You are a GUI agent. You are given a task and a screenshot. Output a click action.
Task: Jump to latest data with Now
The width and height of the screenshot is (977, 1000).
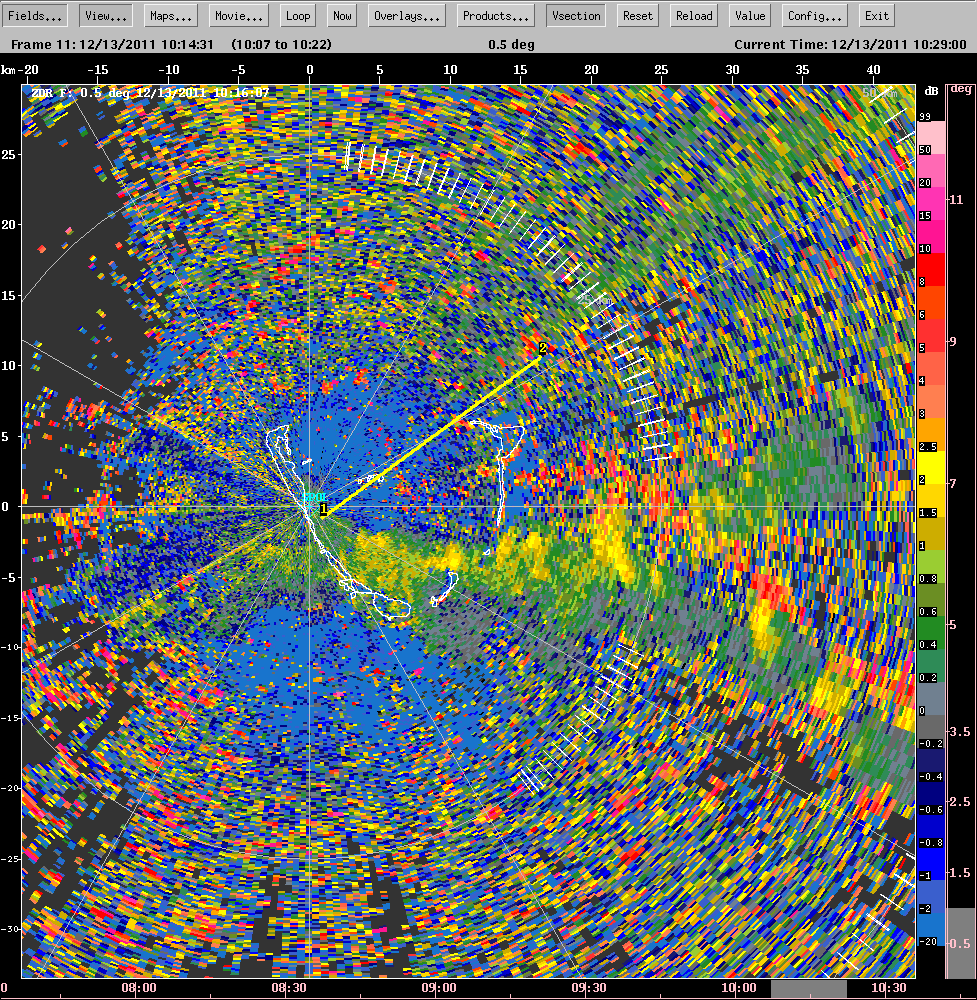pos(341,15)
